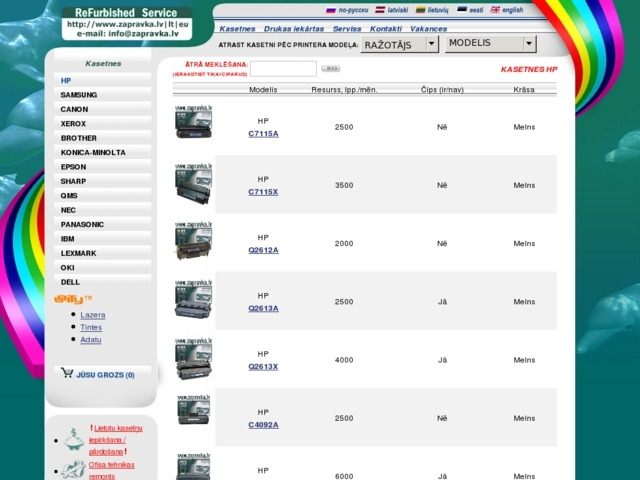Image resolution: width=640 pixels, height=480 pixels.
Task: Click the office equipment repair icon
Action: pos(73,469)
